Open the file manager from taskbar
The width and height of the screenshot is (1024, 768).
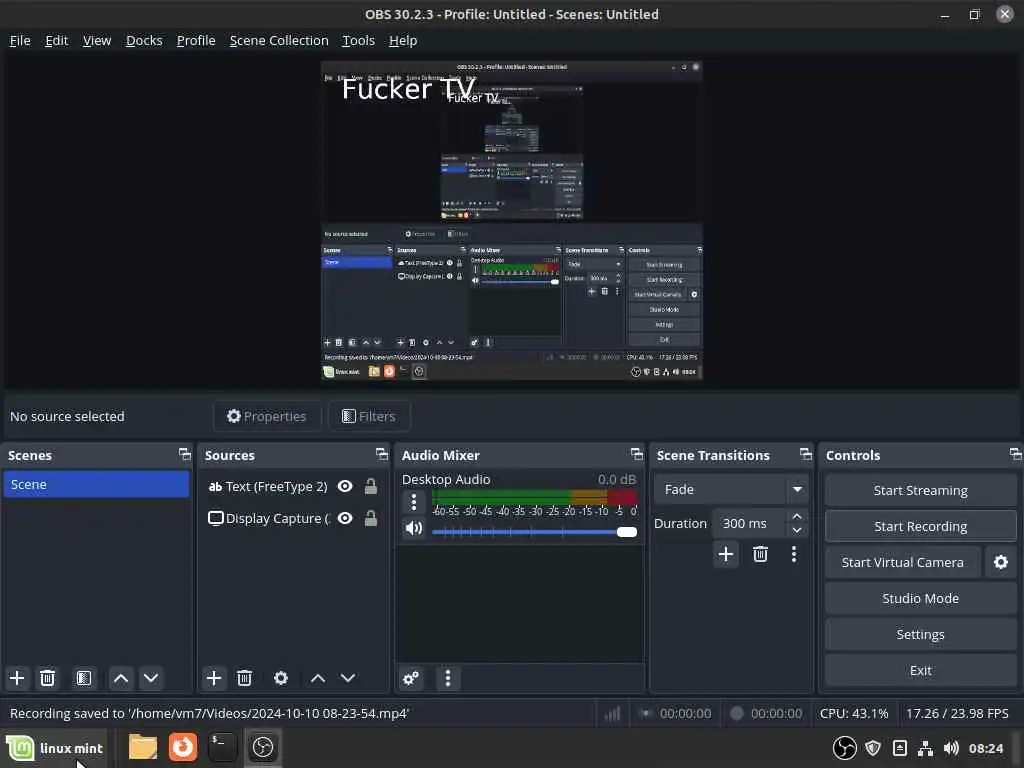click(x=142, y=747)
